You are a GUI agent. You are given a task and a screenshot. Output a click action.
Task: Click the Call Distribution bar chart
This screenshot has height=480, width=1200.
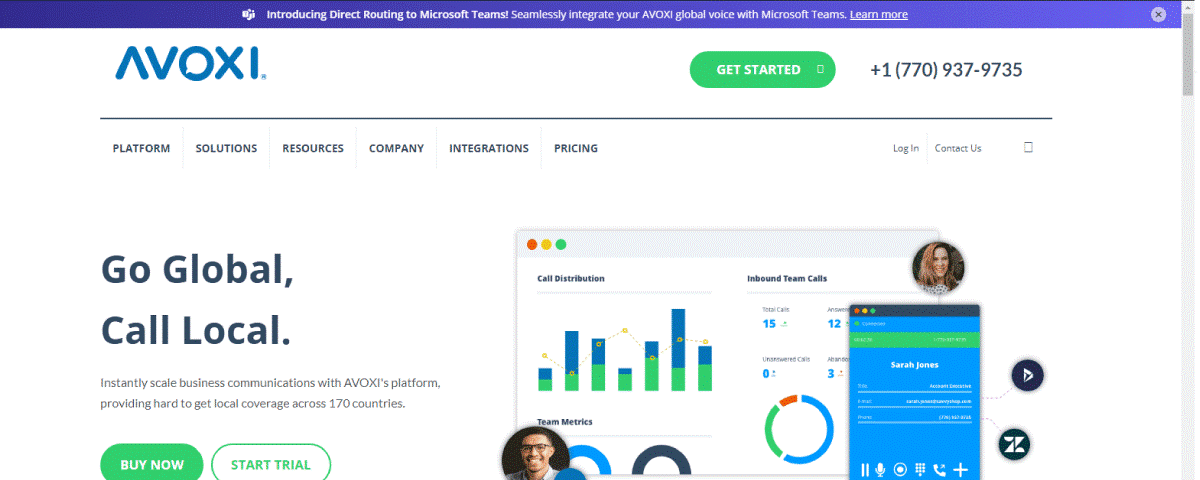point(625,349)
